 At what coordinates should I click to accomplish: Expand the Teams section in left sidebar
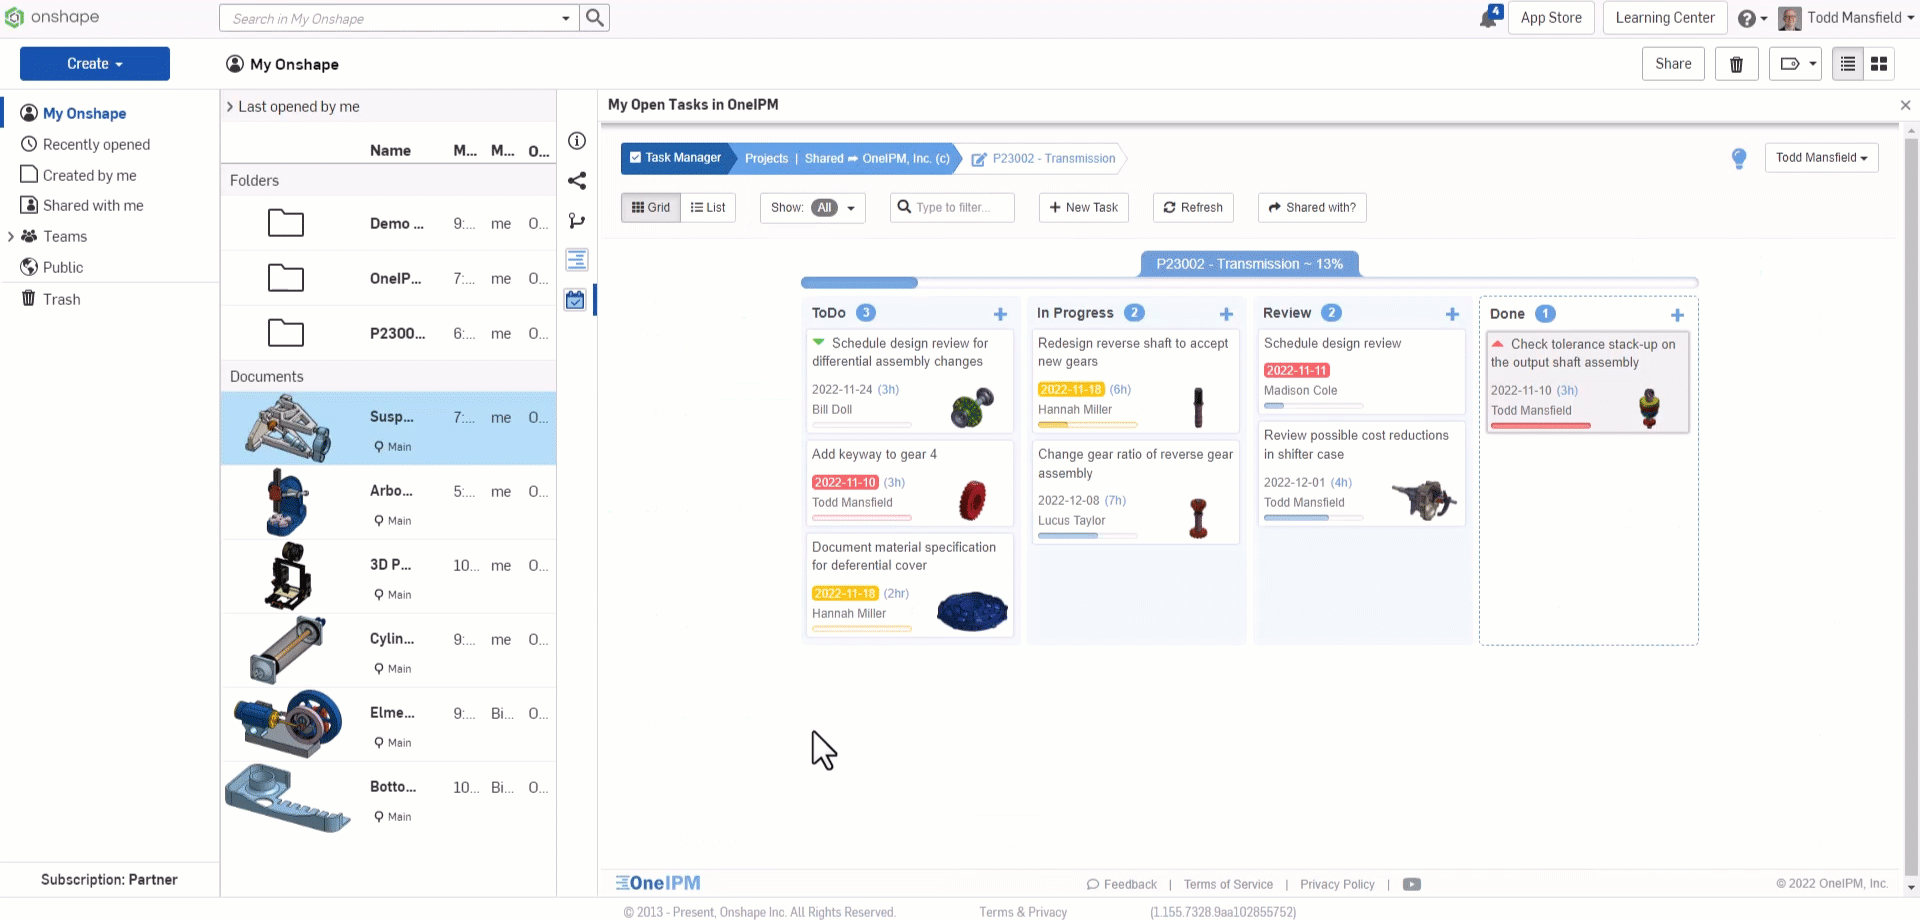(x=13, y=236)
